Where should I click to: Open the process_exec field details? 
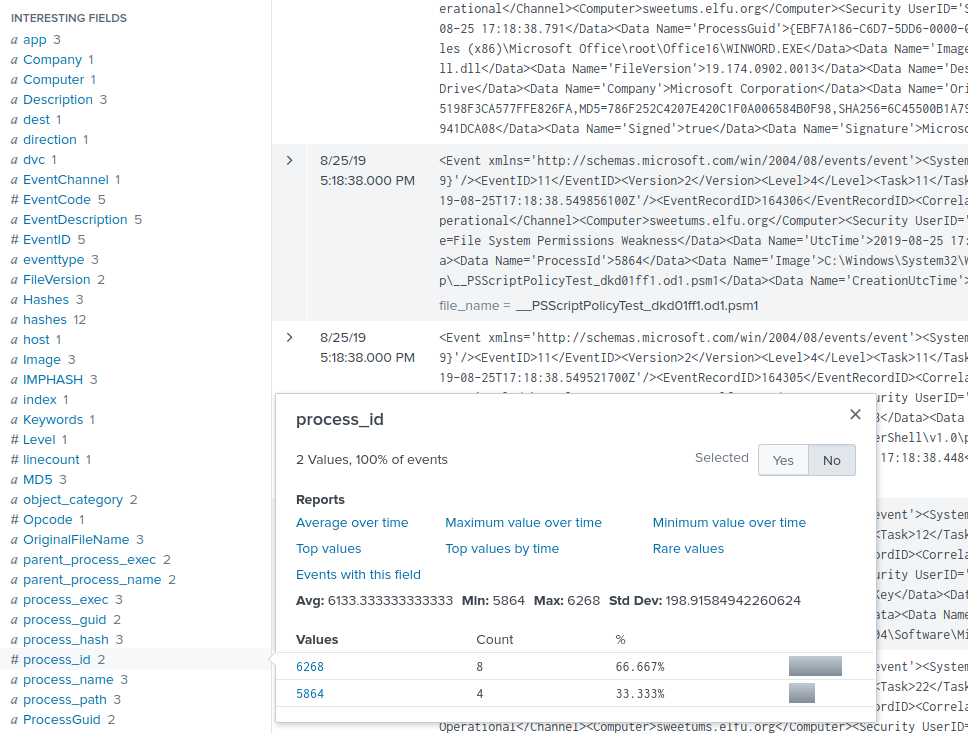point(65,599)
